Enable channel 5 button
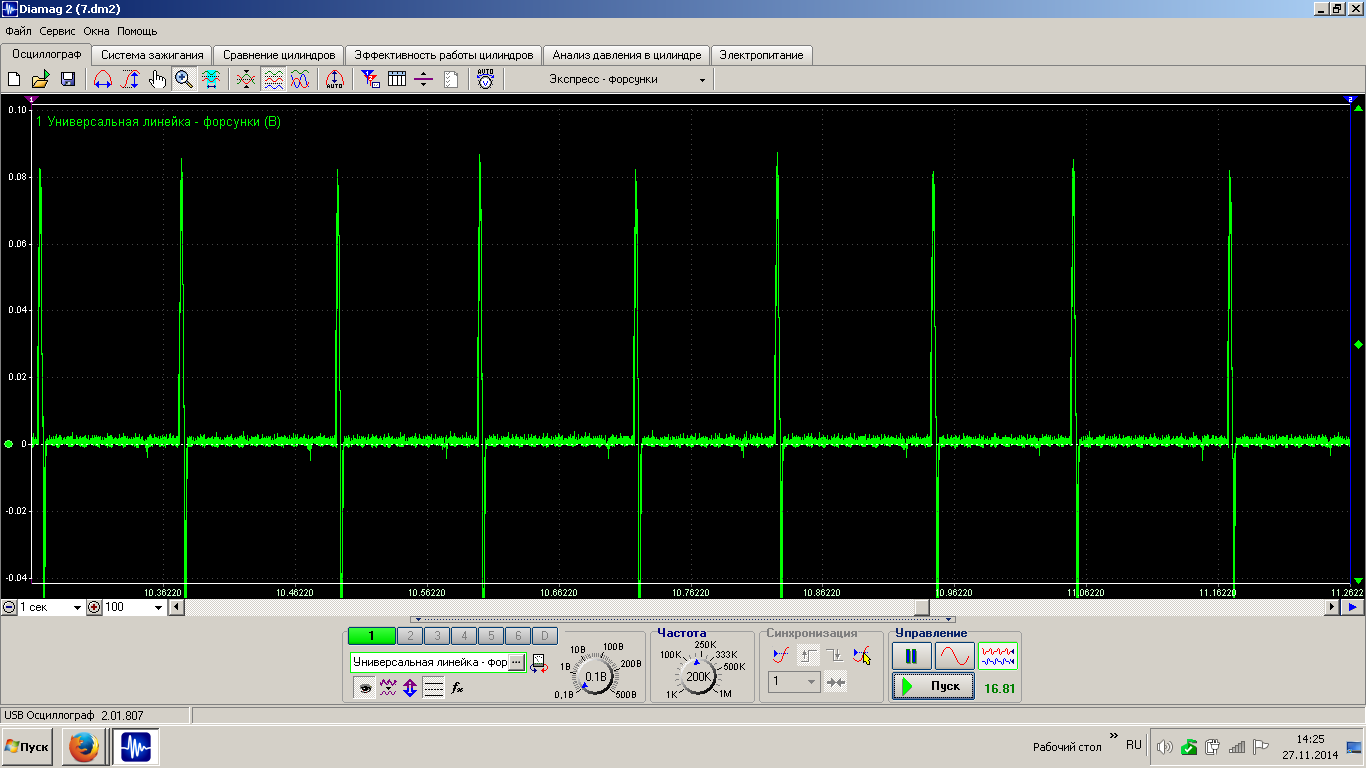The image size is (1366, 768). click(491, 636)
